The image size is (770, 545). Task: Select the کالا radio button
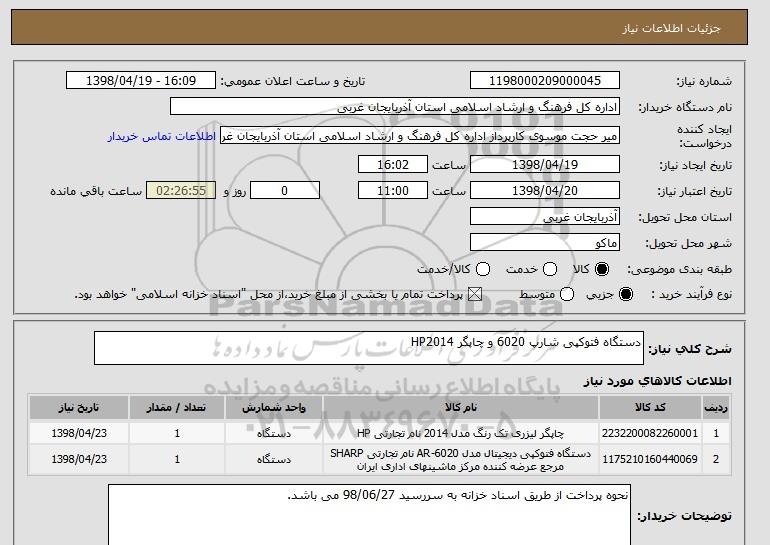click(x=601, y=269)
